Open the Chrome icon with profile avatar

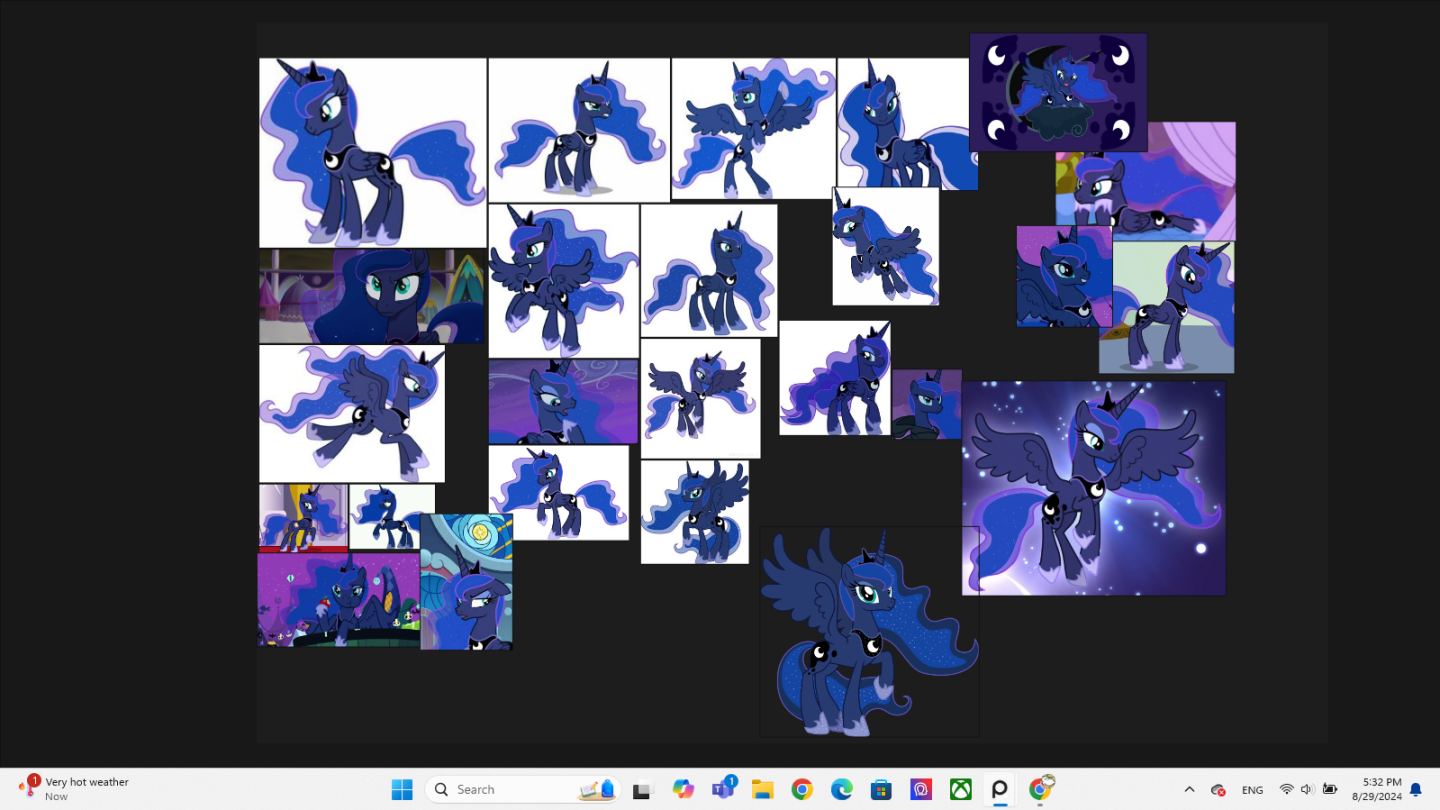click(1040, 789)
